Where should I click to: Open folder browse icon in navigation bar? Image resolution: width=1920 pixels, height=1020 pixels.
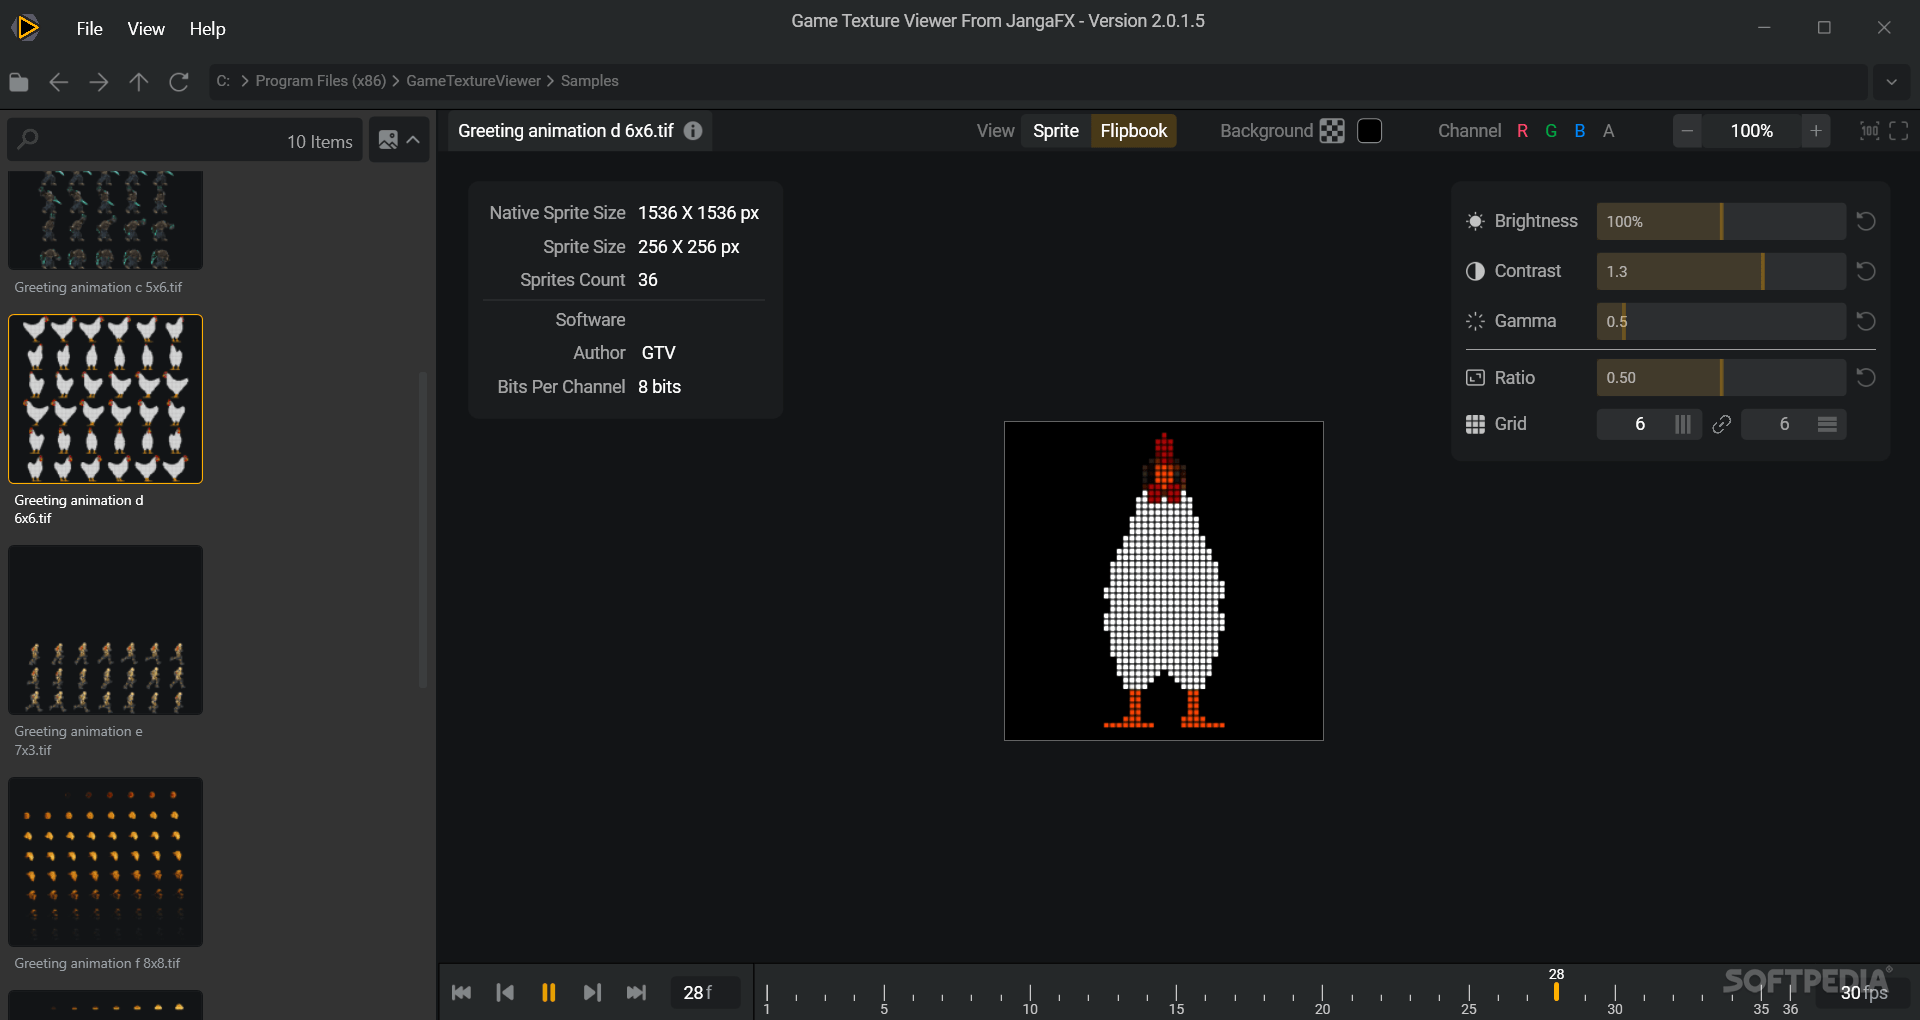pyautogui.click(x=19, y=82)
